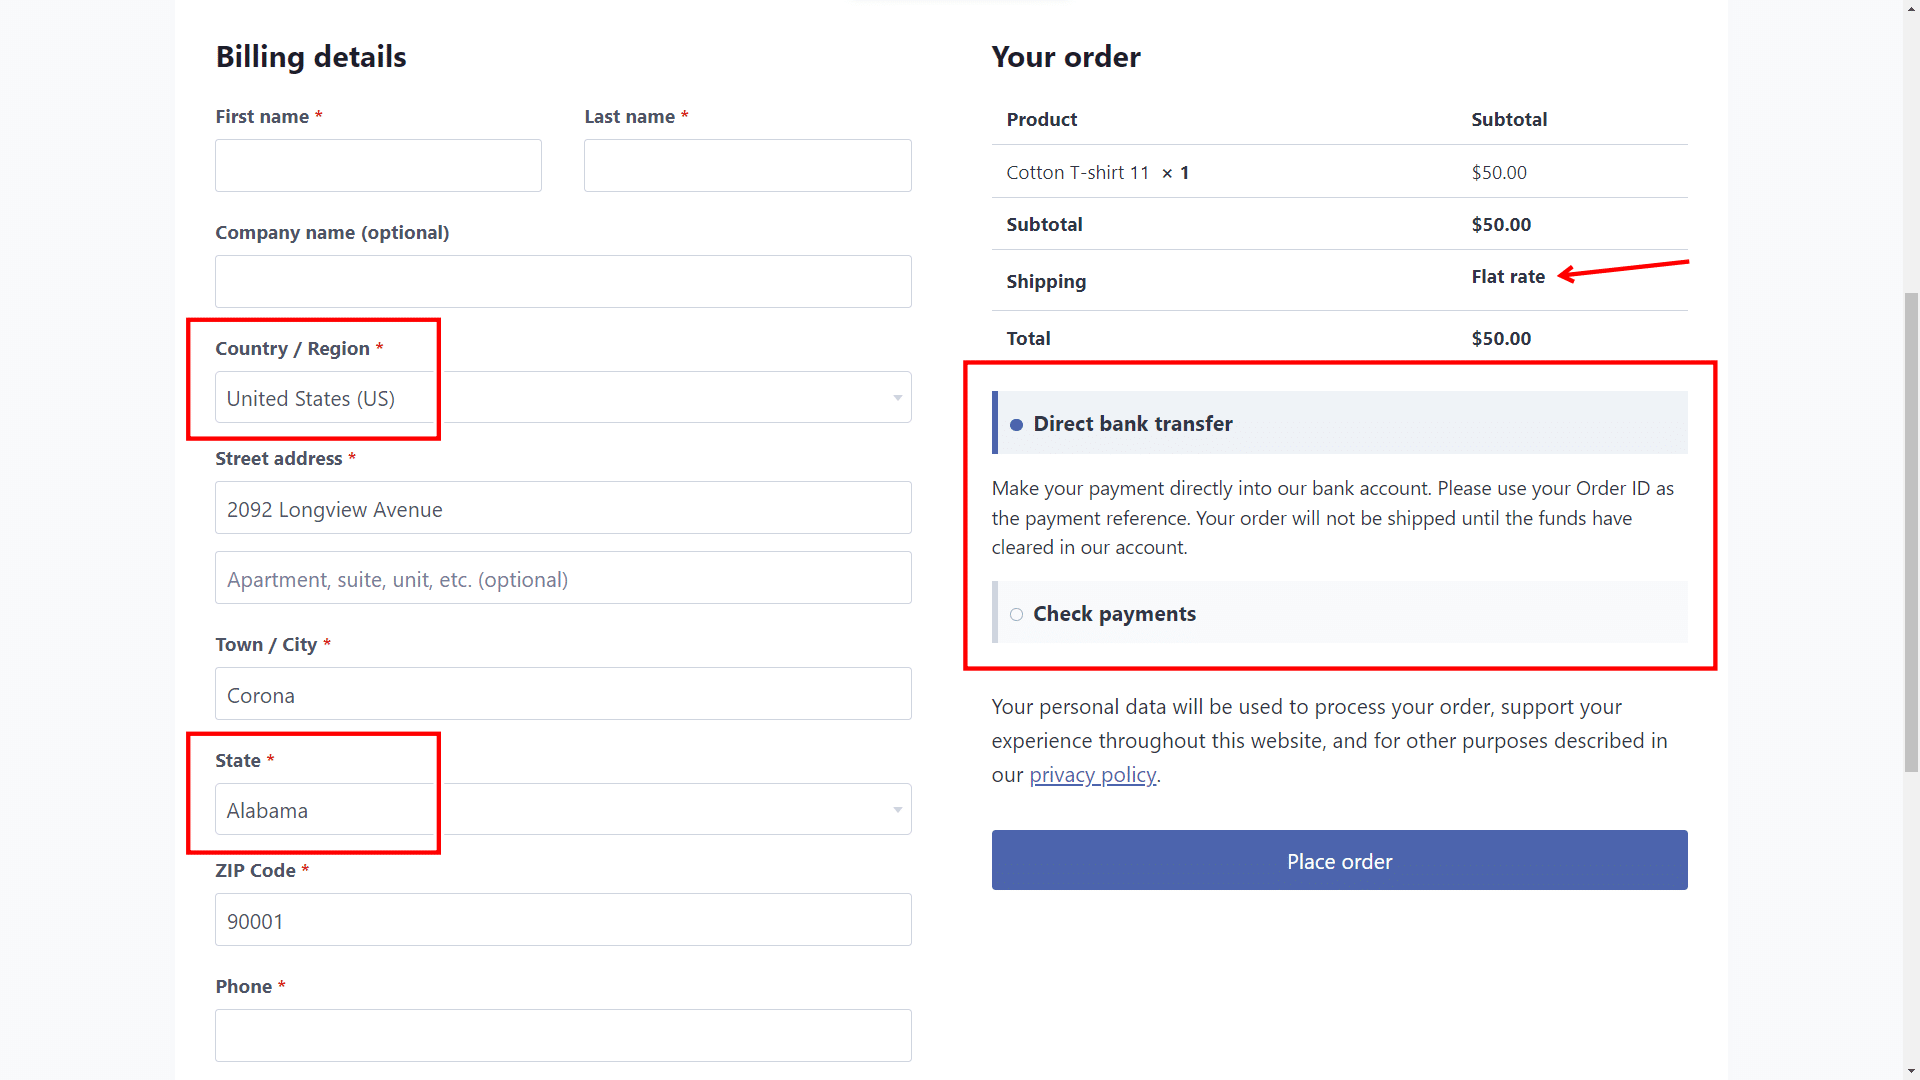The width and height of the screenshot is (1920, 1080).
Task: Click the United States (US) selected value
Action: point(309,397)
